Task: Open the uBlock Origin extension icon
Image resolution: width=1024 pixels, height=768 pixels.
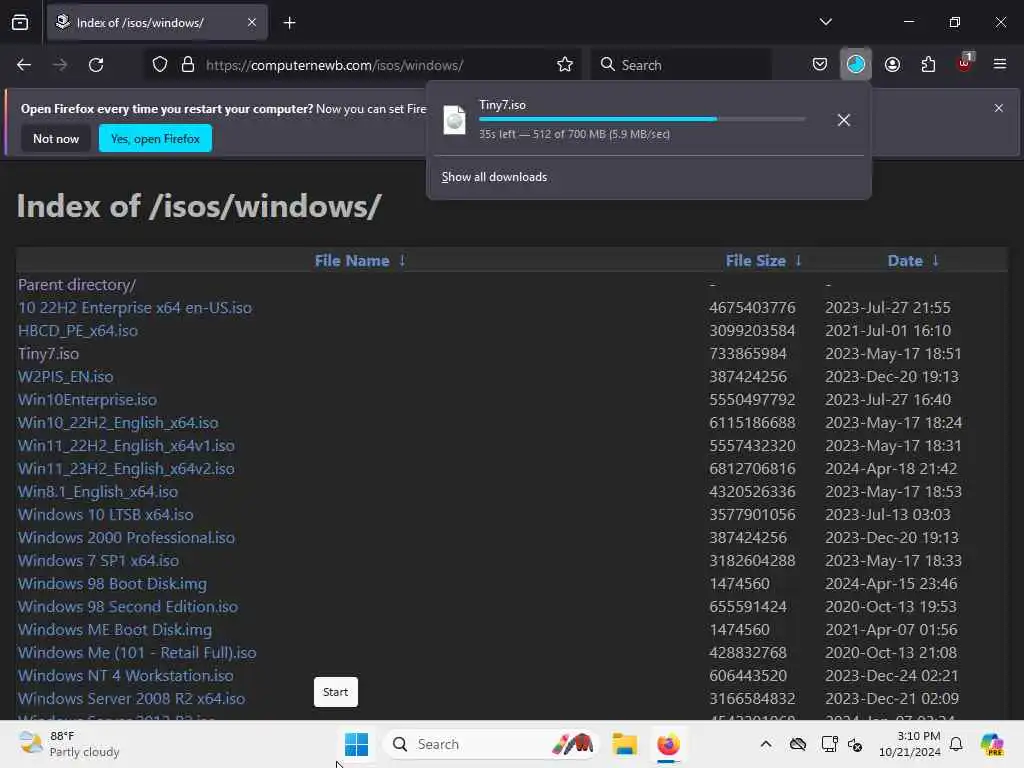Action: pos(965,63)
